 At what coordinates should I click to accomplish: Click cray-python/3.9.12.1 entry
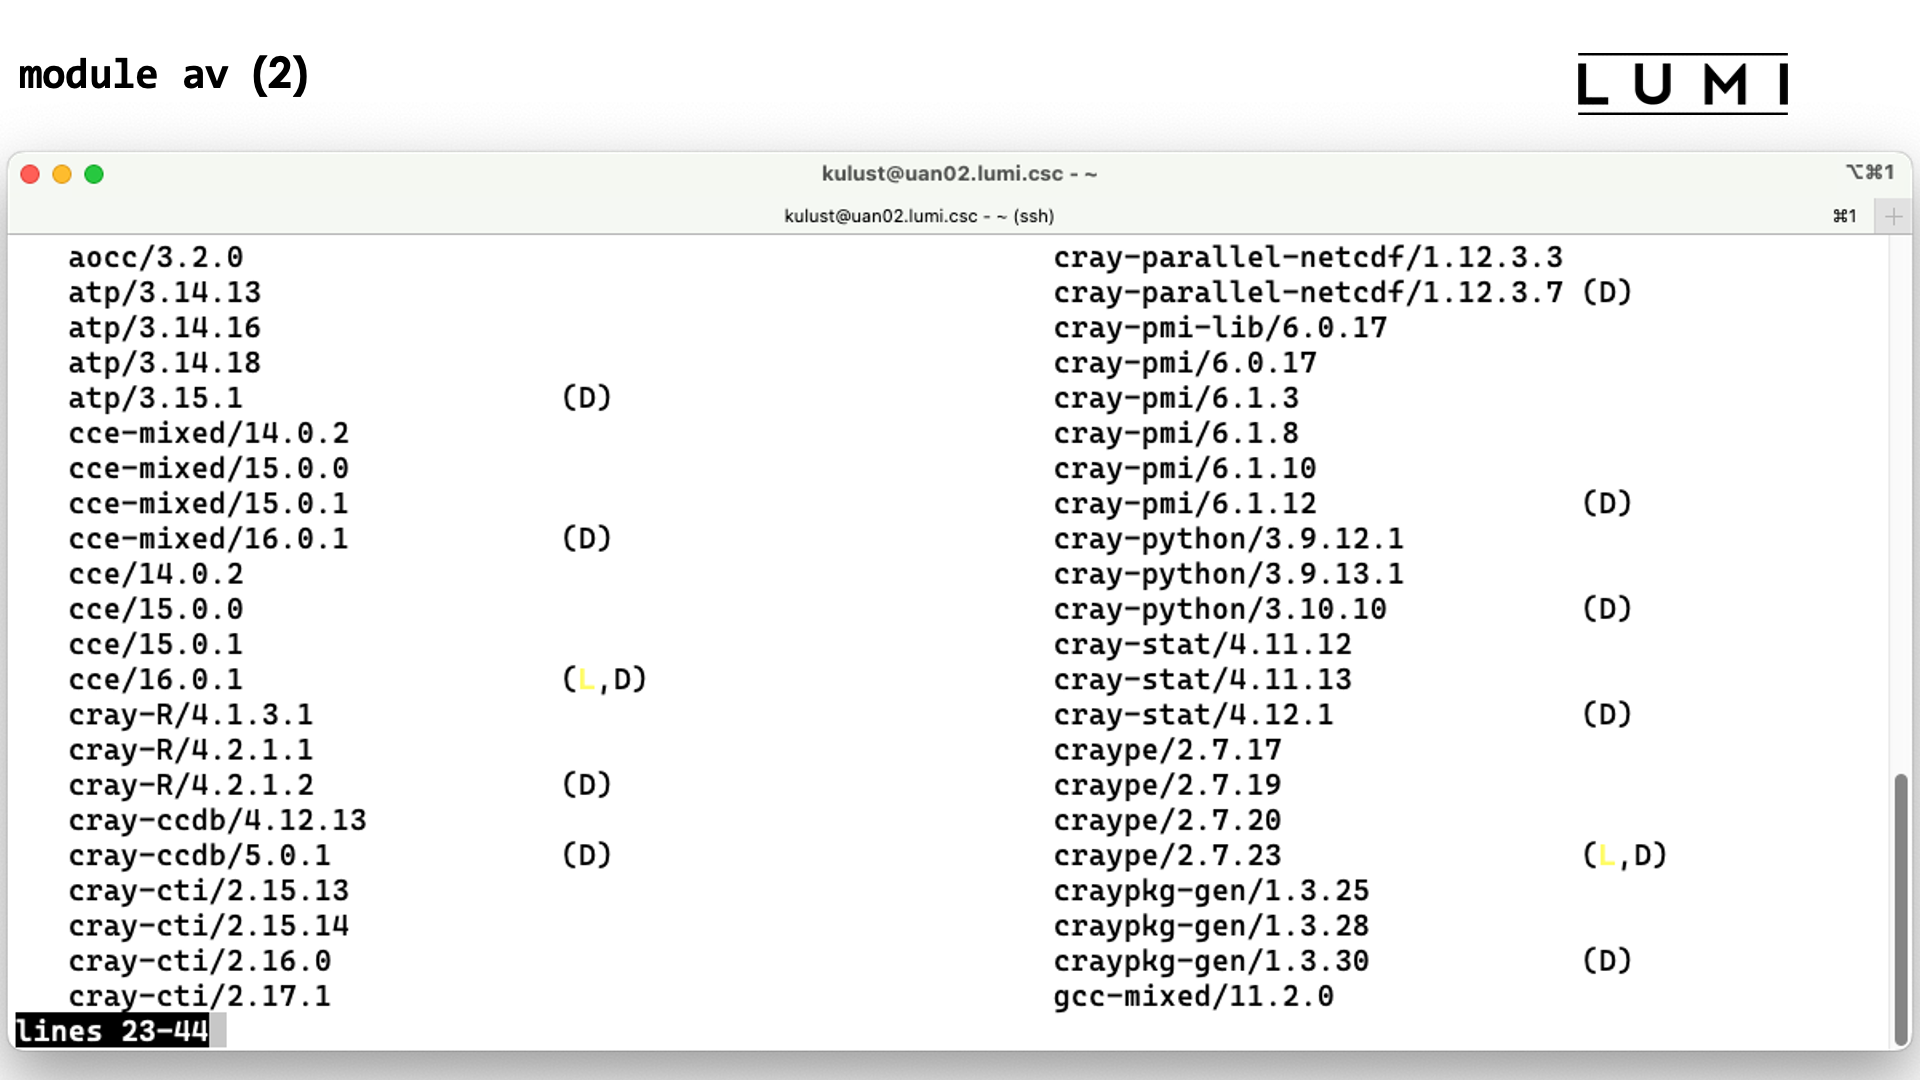(1229, 539)
